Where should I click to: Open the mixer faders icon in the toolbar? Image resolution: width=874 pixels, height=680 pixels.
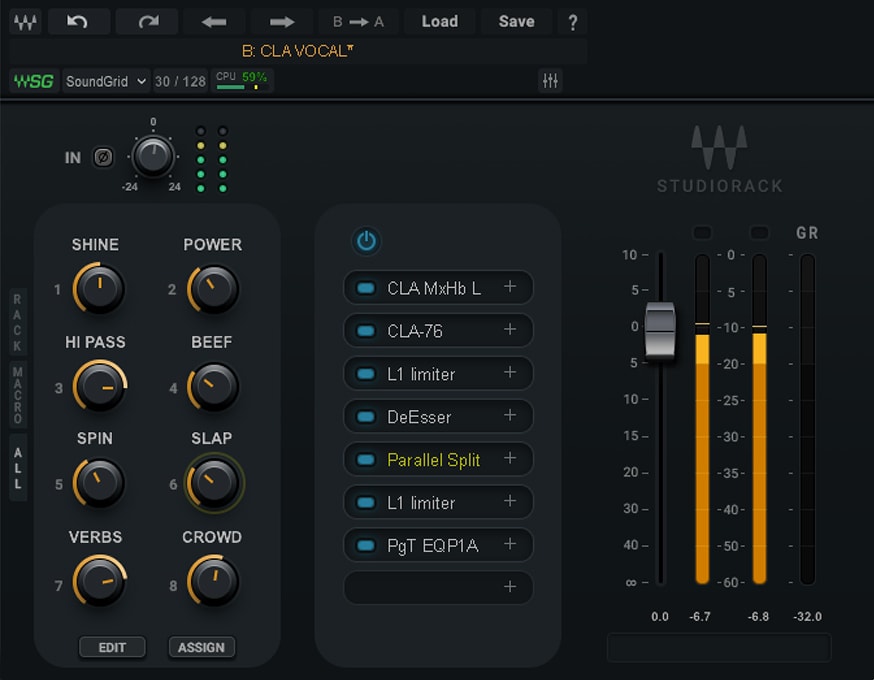(x=549, y=81)
